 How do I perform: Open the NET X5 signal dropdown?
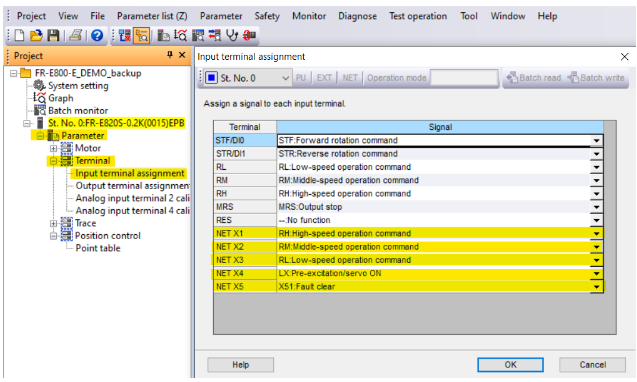click(x=596, y=287)
